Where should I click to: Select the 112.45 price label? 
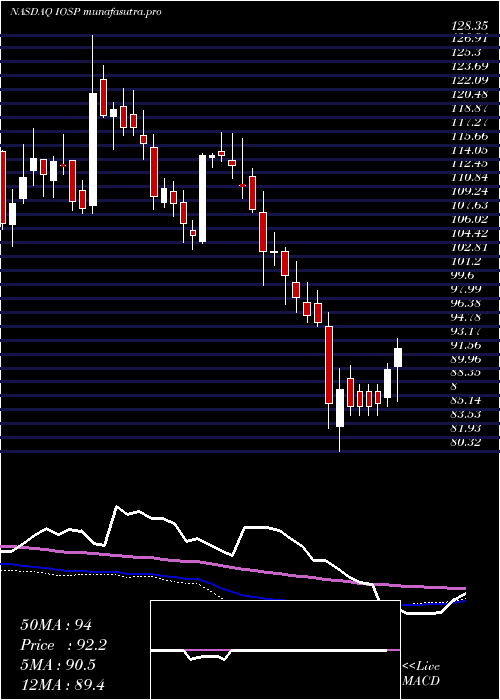click(472, 163)
